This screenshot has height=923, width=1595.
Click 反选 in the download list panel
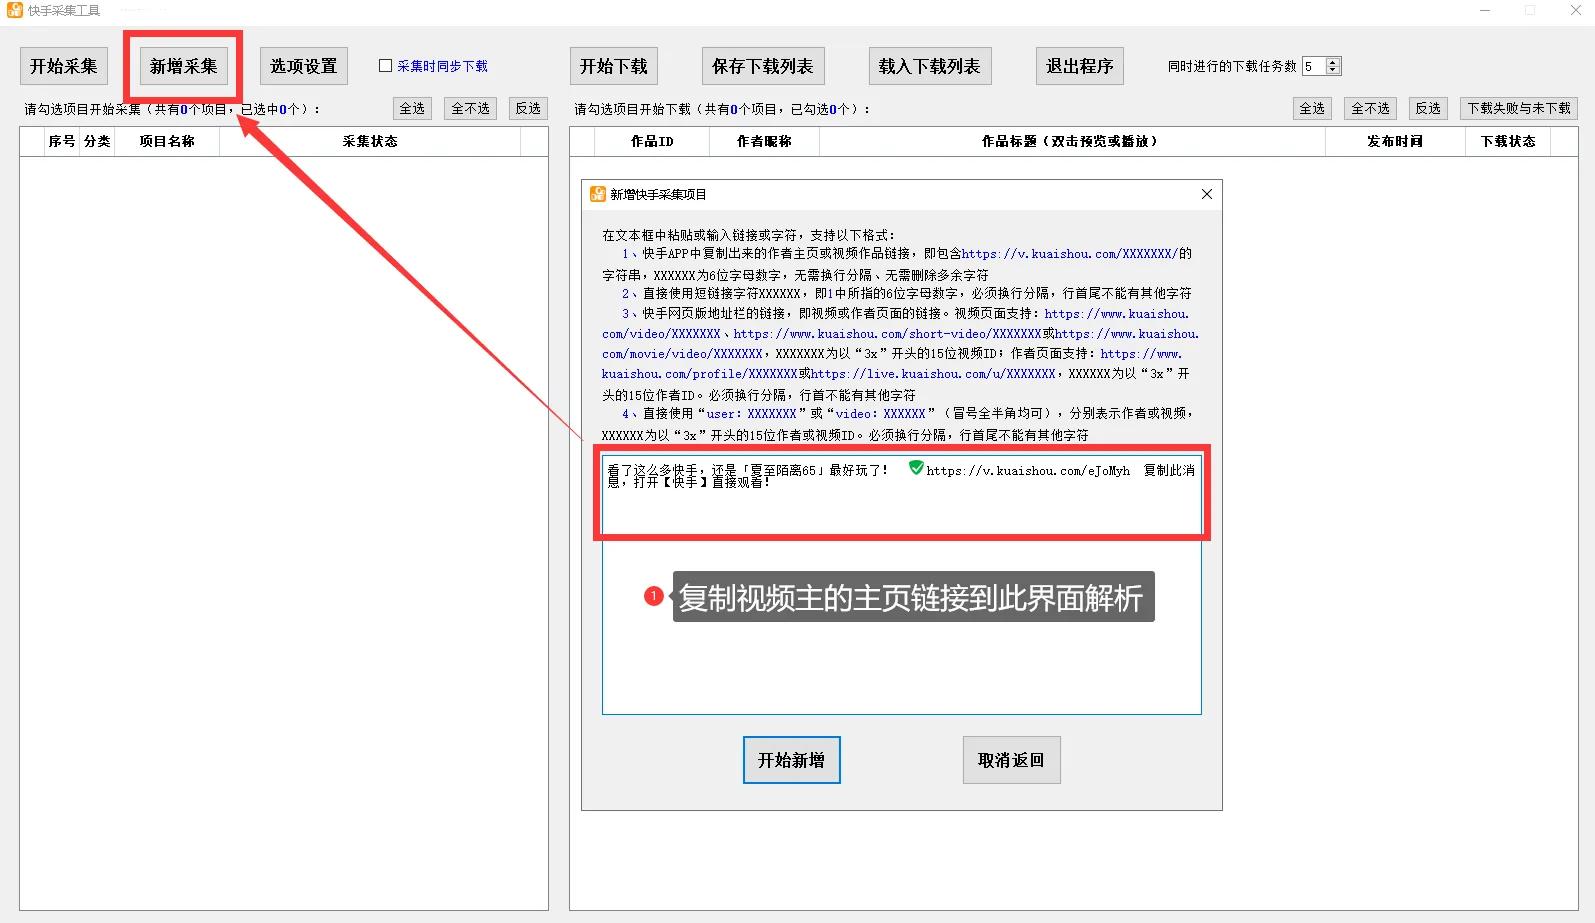point(1428,108)
